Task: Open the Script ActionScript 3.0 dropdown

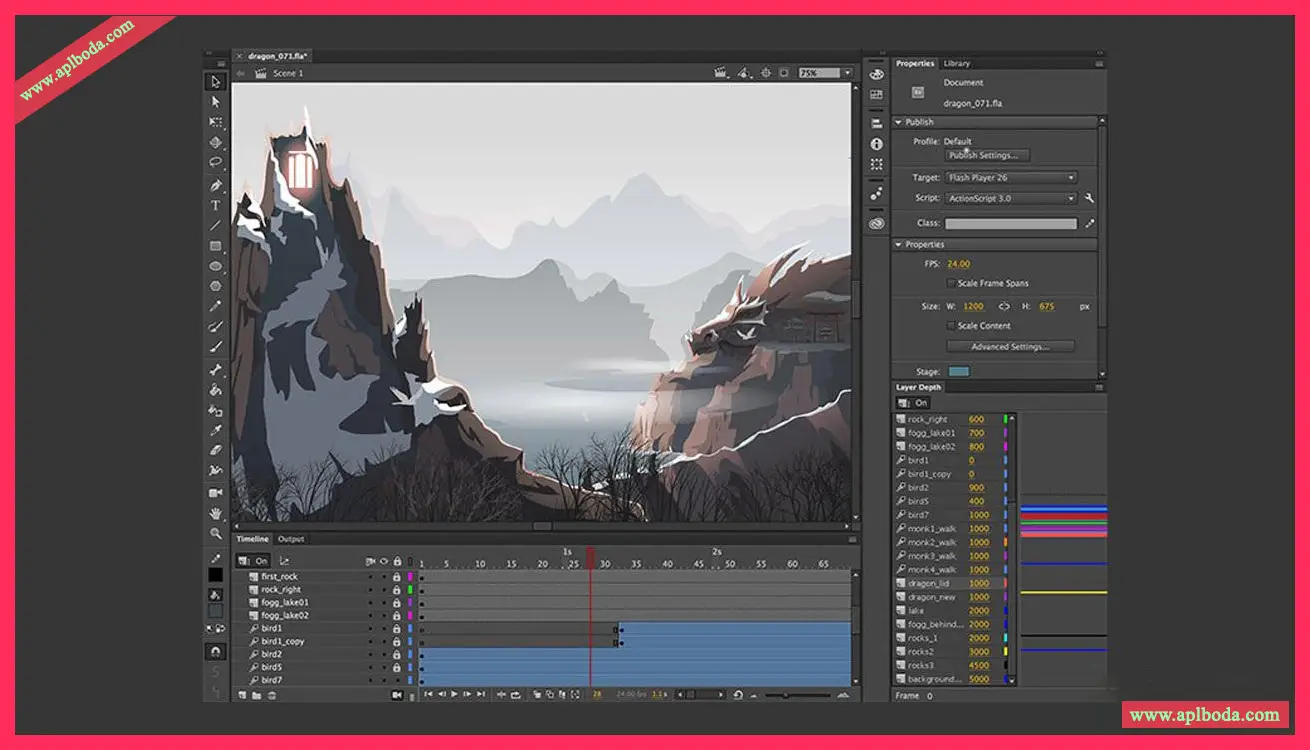Action: [1011, 199]
